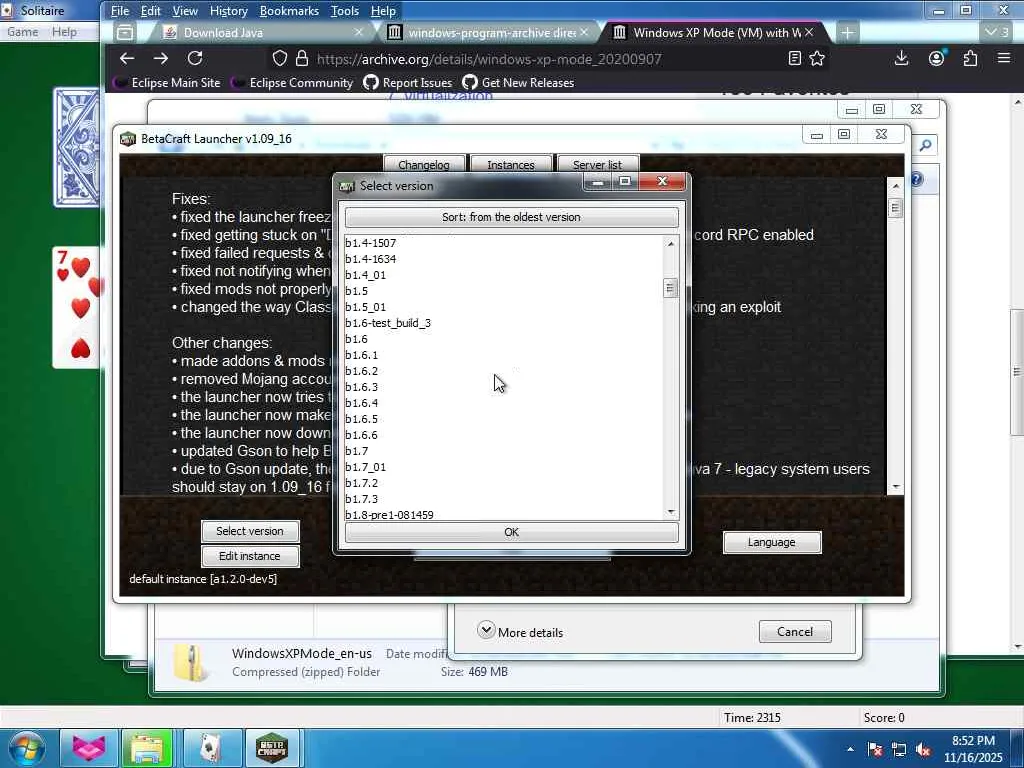Open the Firefox downloads panel
Image resolution: width=1024 pixels, height=768 pixels.
pos(901,59)
